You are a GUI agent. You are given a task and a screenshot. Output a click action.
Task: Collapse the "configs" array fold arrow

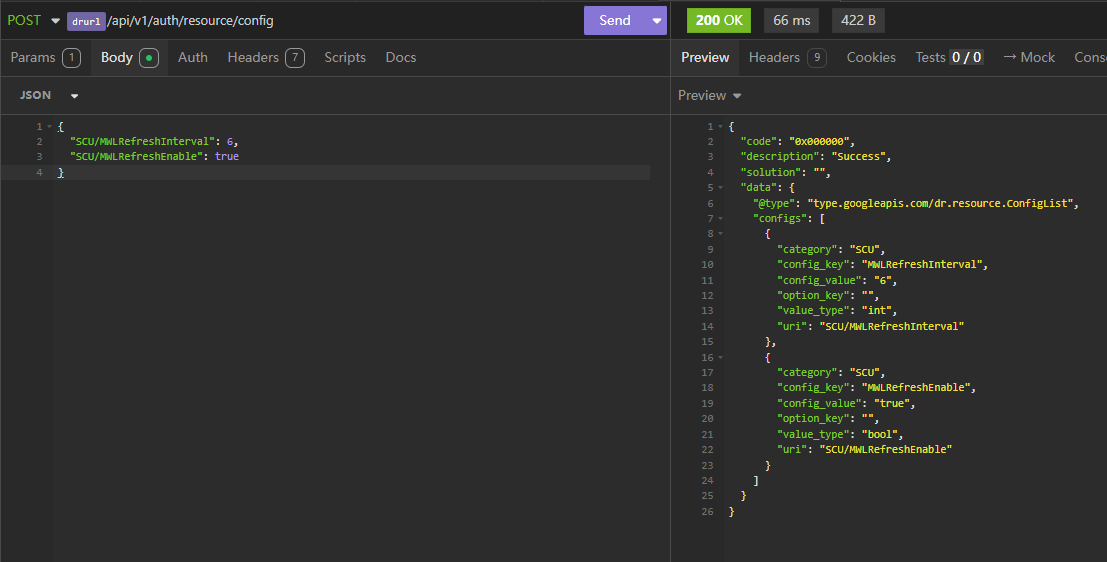click(720, 218)
